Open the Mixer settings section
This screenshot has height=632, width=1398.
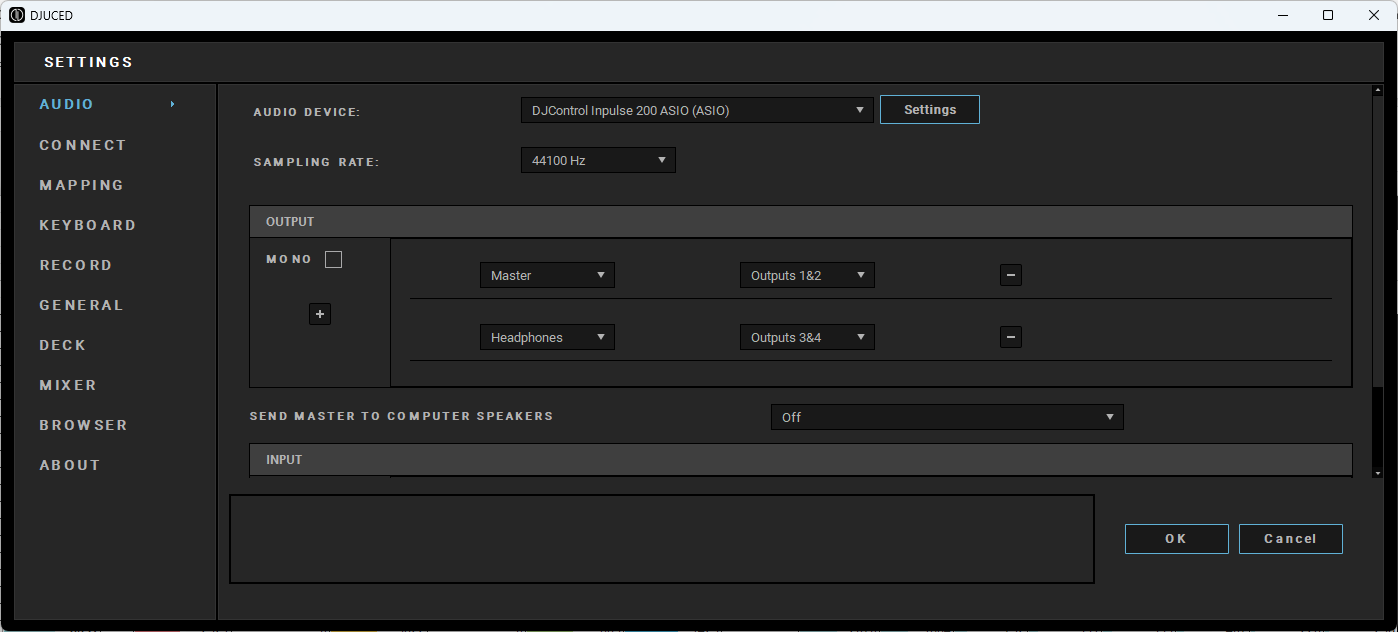68,385
